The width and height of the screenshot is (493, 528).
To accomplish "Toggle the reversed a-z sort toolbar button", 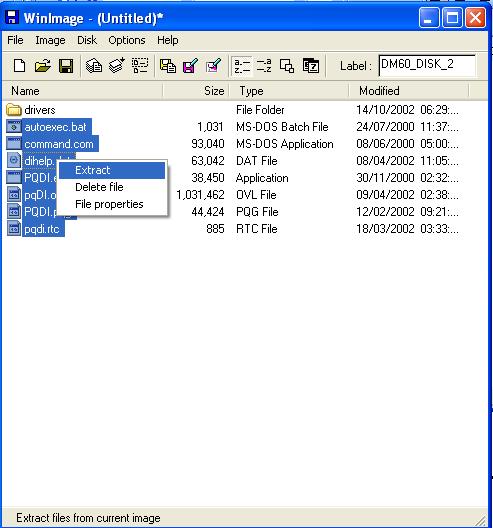I will point(264,66).
